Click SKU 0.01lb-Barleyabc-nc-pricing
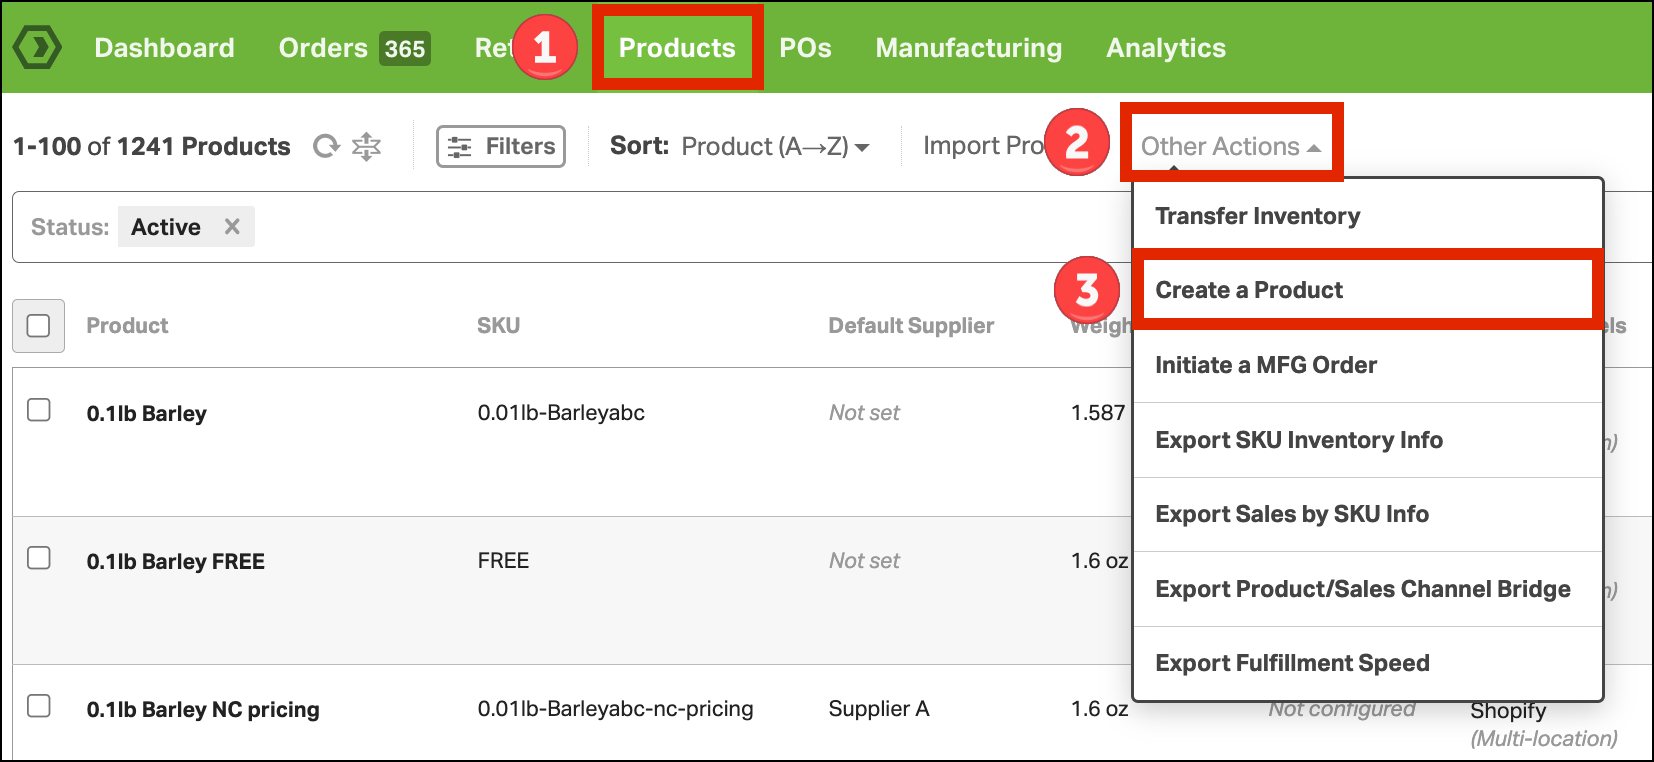The height and width of the screenshot is (762, 1654). pos(615,708)
